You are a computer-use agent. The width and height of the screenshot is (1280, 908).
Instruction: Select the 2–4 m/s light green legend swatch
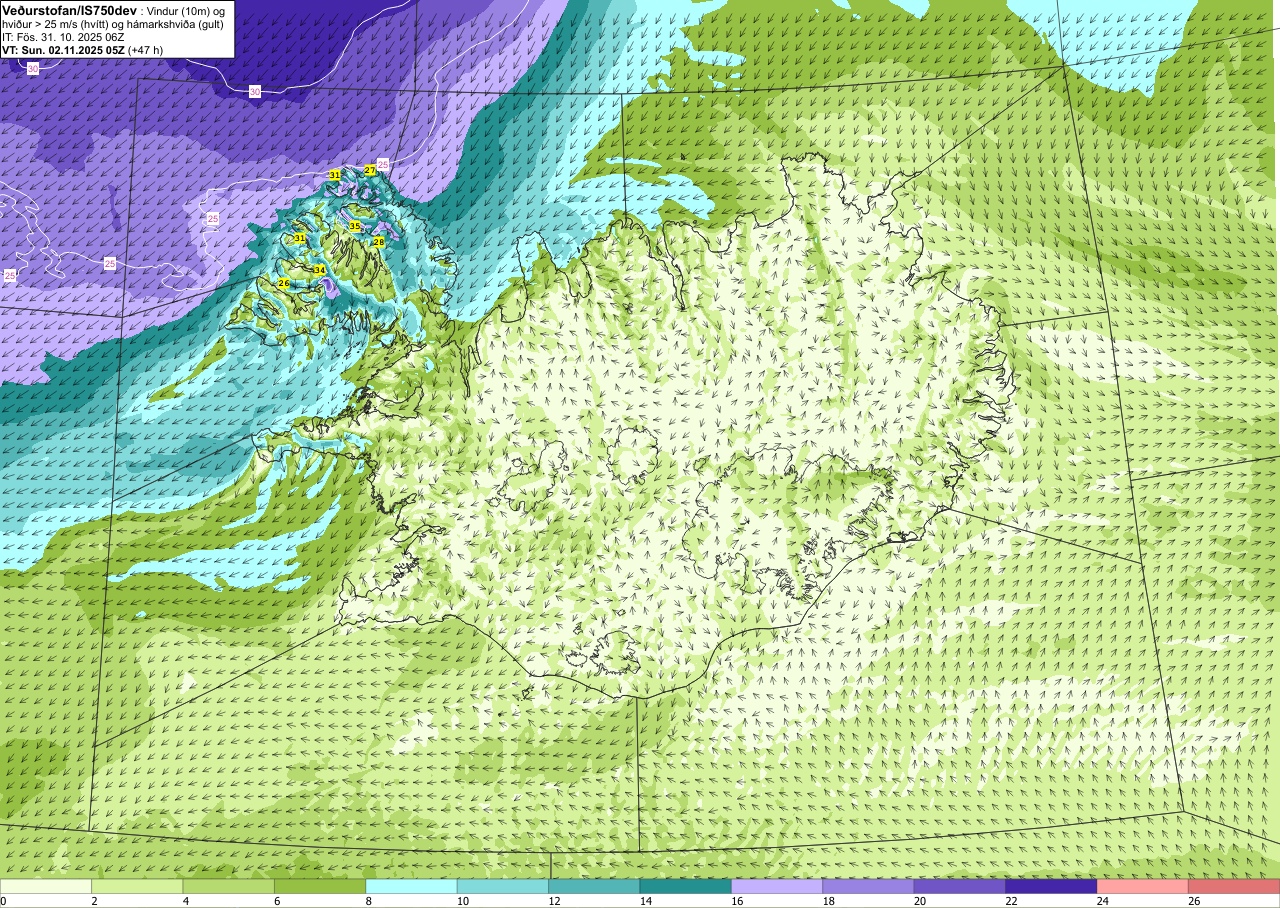click(137, 886)
